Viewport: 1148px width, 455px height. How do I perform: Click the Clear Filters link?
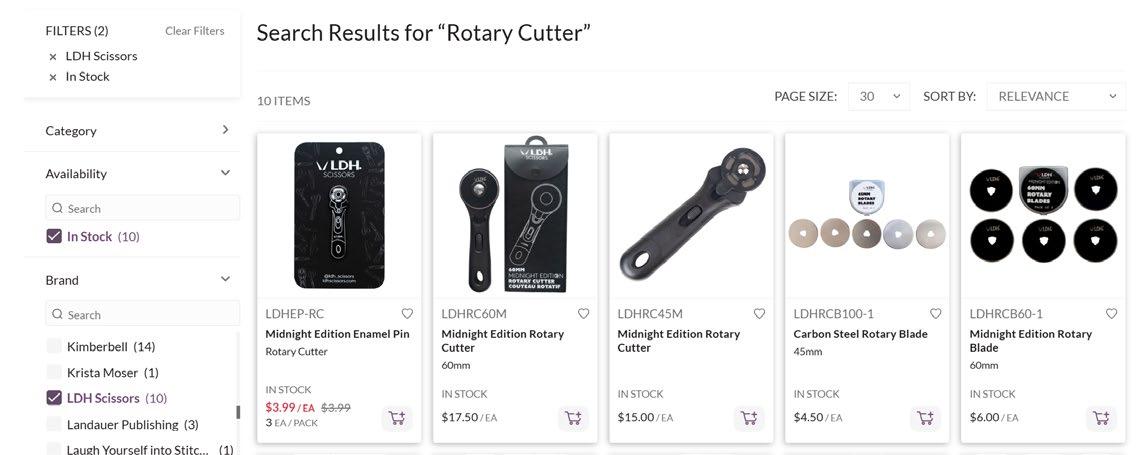click(x=194, y=31)
